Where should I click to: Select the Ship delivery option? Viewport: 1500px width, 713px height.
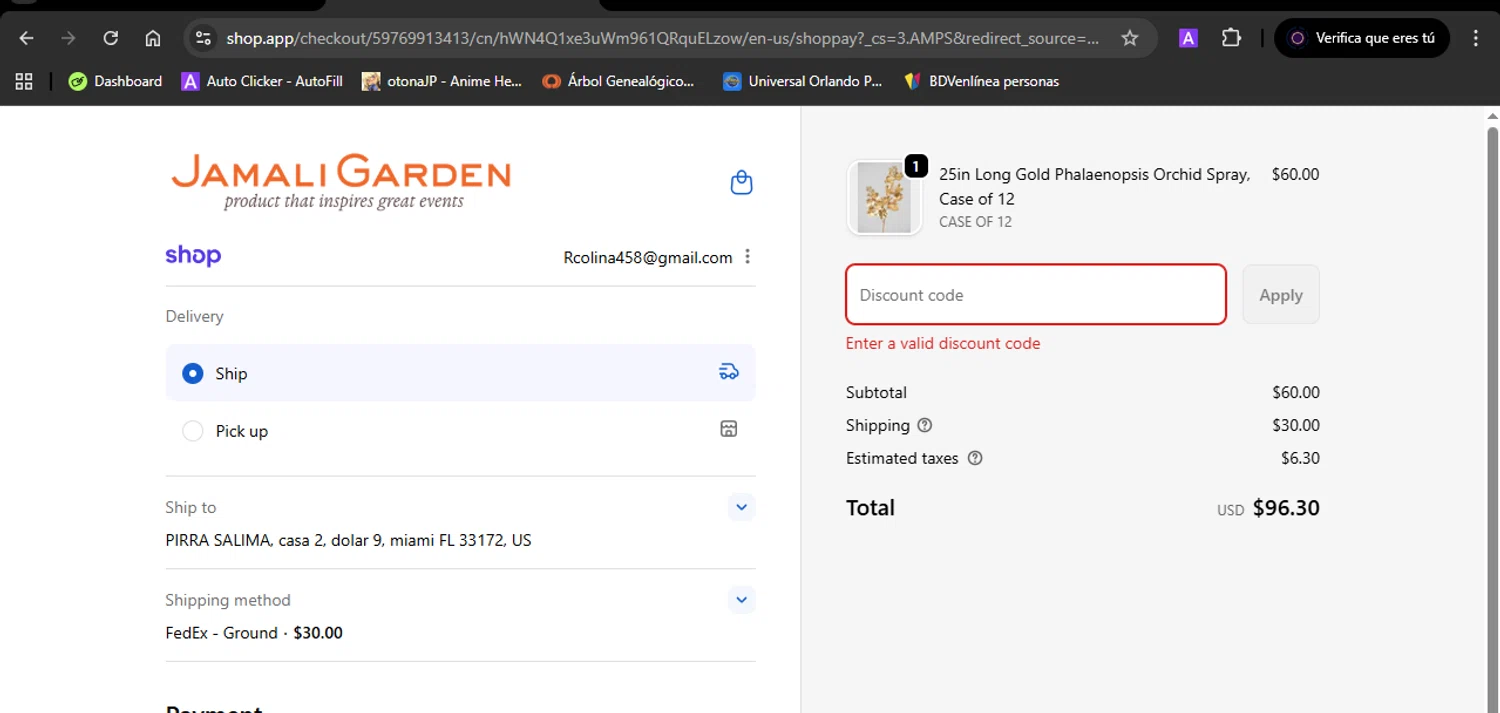click(460, 373)
